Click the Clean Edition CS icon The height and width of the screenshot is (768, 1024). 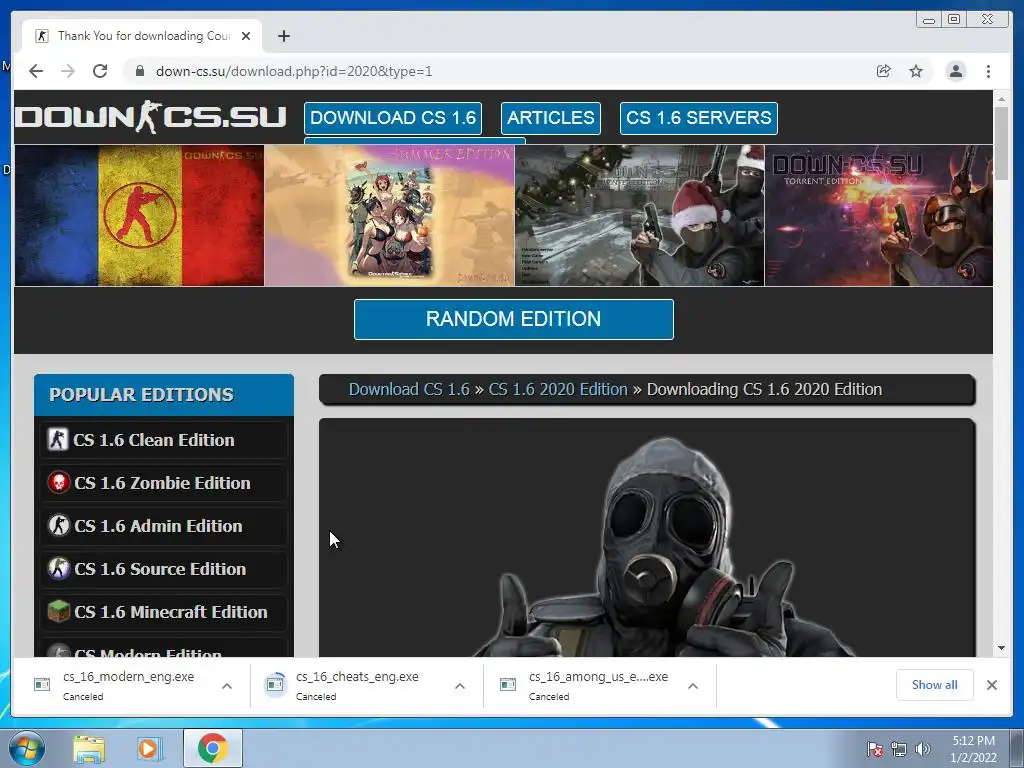(57, 440)
